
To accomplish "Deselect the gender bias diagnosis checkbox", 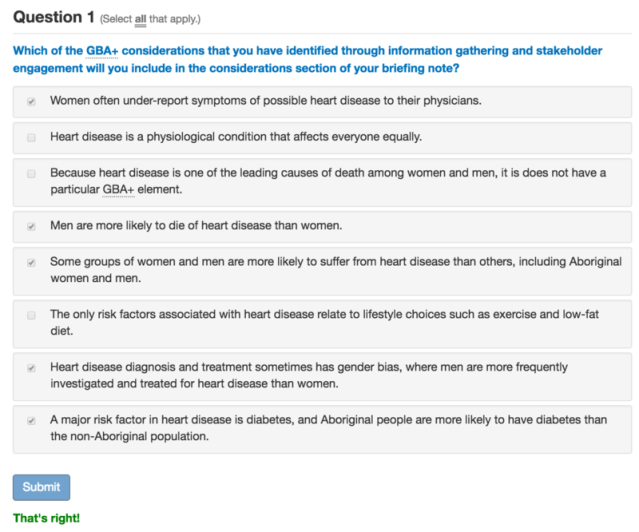I will (31, 368).
